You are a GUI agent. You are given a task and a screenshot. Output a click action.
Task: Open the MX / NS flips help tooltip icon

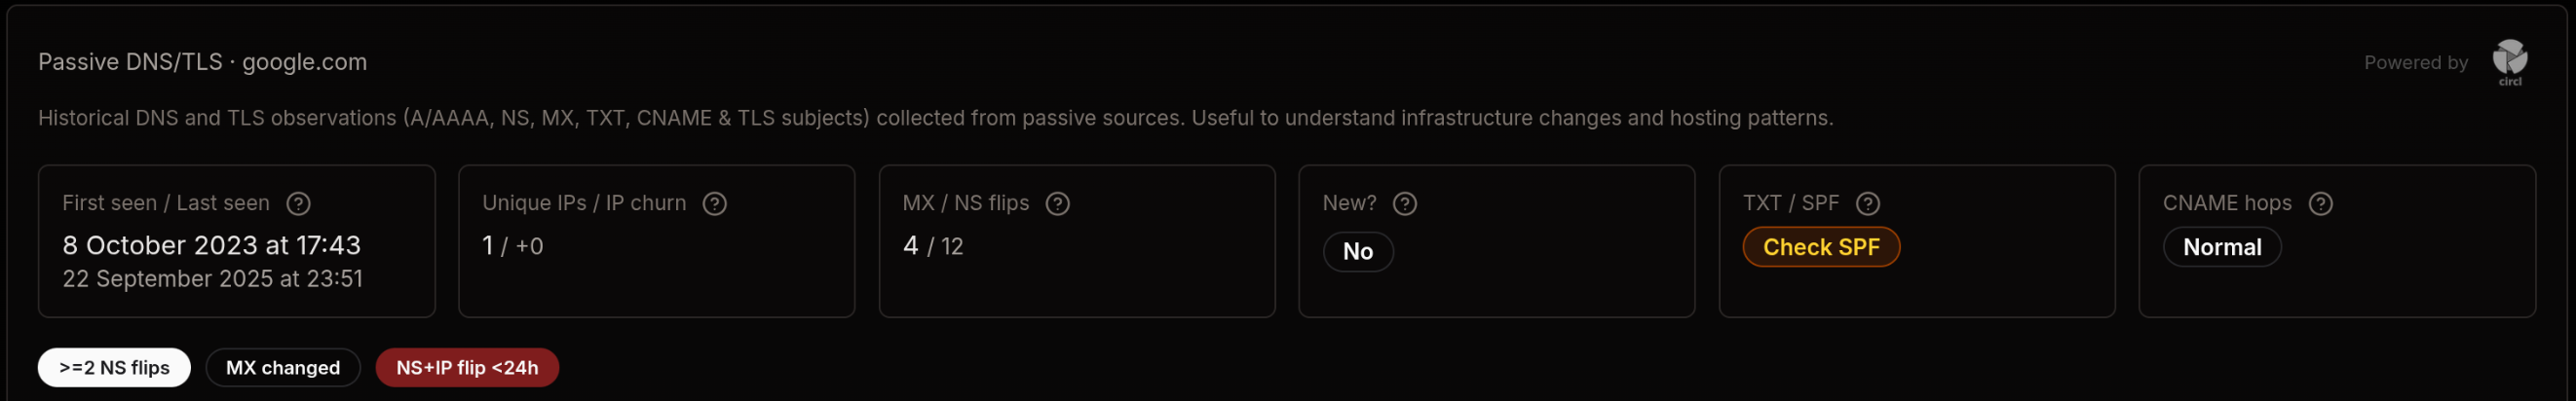pos(1057,203)
